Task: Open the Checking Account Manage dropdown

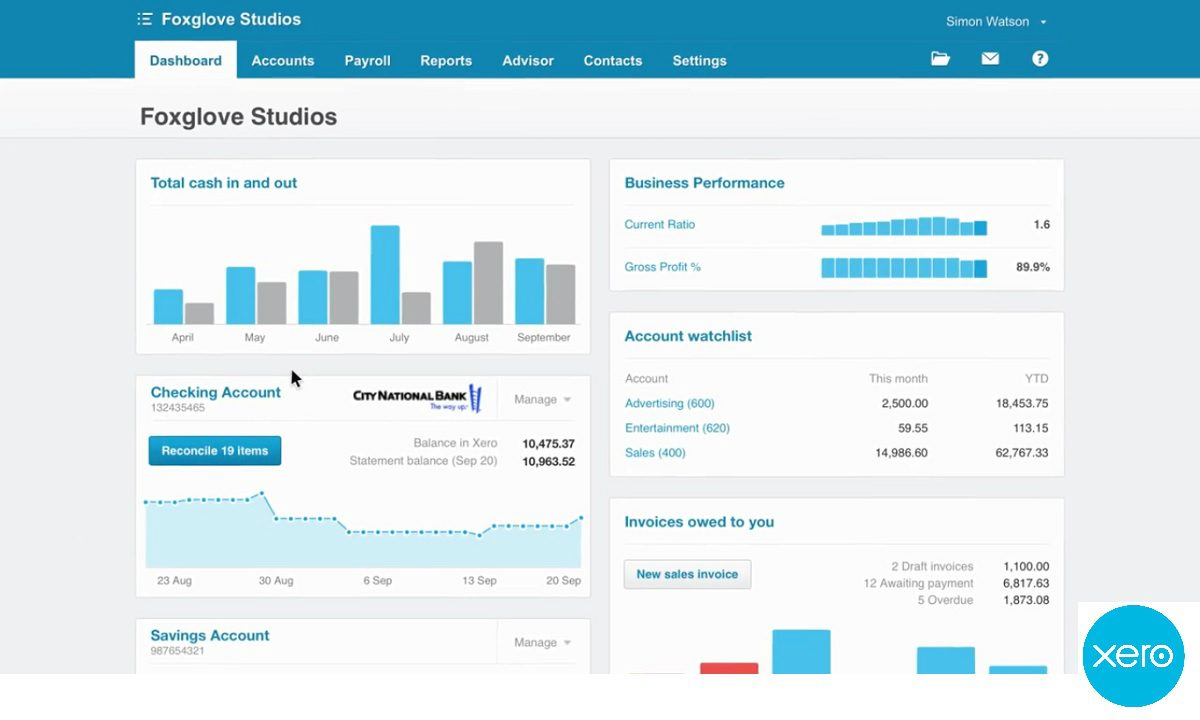Action: (540, 399)
